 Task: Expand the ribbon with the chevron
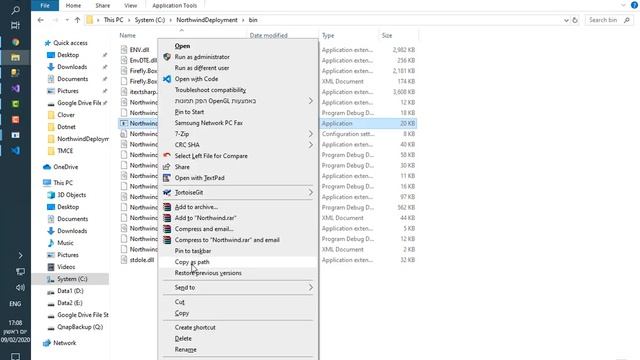pos(623,5)
